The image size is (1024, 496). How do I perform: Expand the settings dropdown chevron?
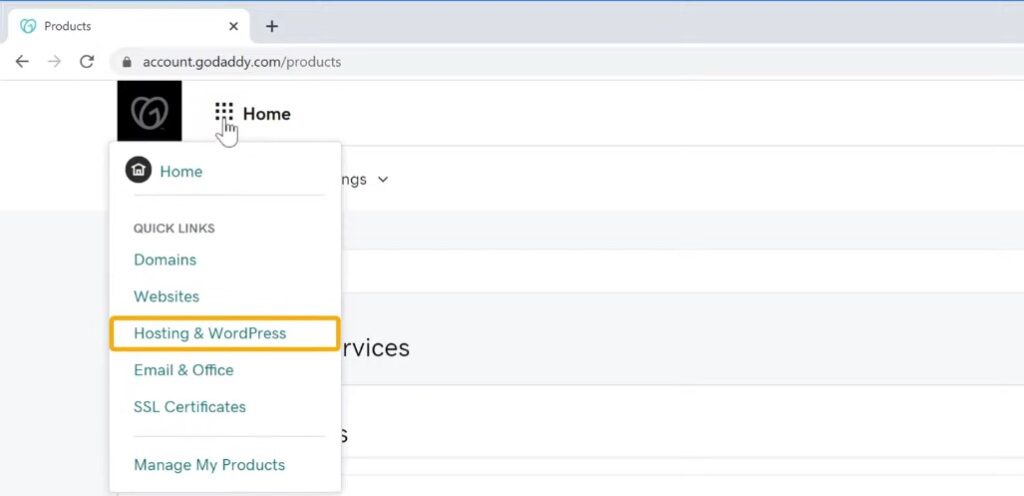pos(383,179)
